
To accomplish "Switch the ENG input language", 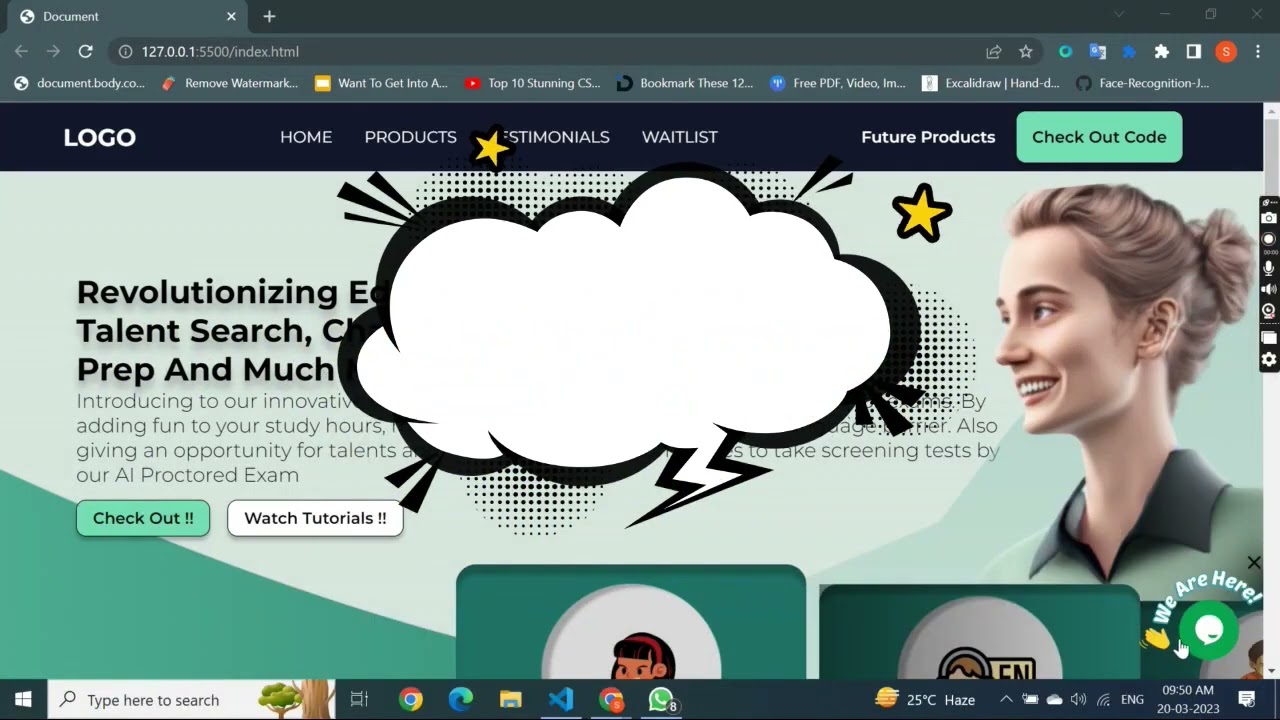I will [1132, 700].
